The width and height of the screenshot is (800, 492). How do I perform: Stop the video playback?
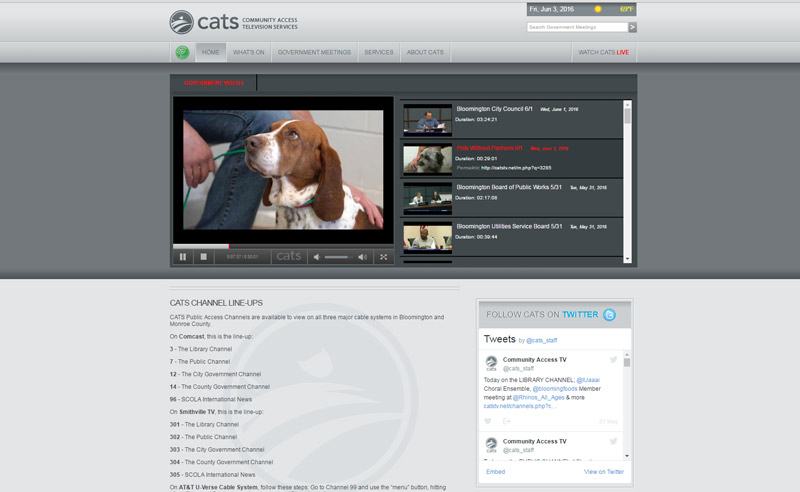(203, 257)
